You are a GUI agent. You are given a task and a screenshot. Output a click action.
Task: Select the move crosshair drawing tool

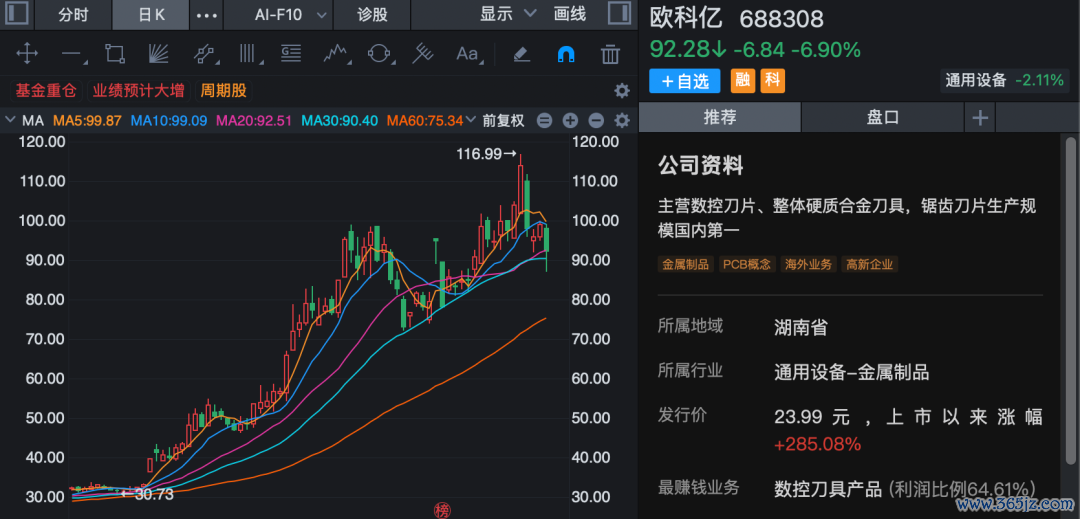click(27, 53)
